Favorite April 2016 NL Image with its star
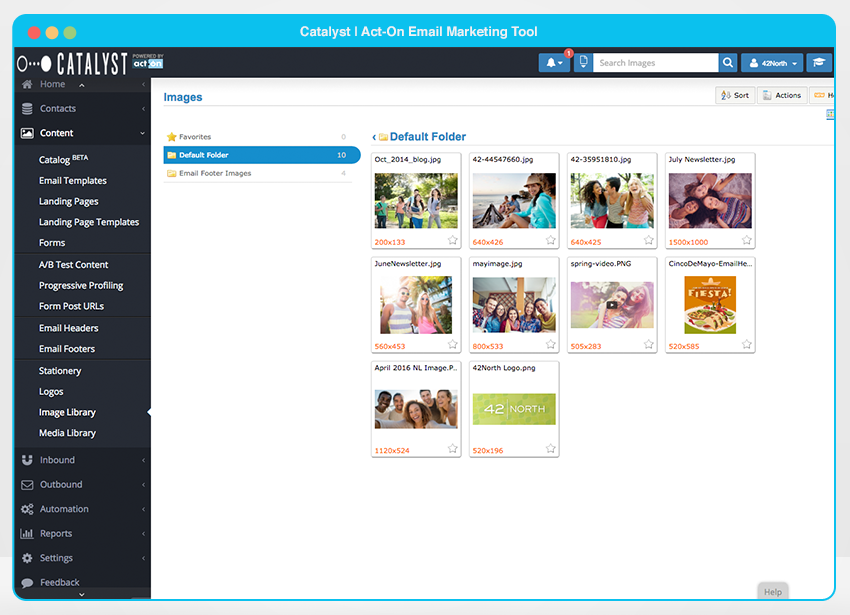This screenshot has height=615, width=850. 453,448
